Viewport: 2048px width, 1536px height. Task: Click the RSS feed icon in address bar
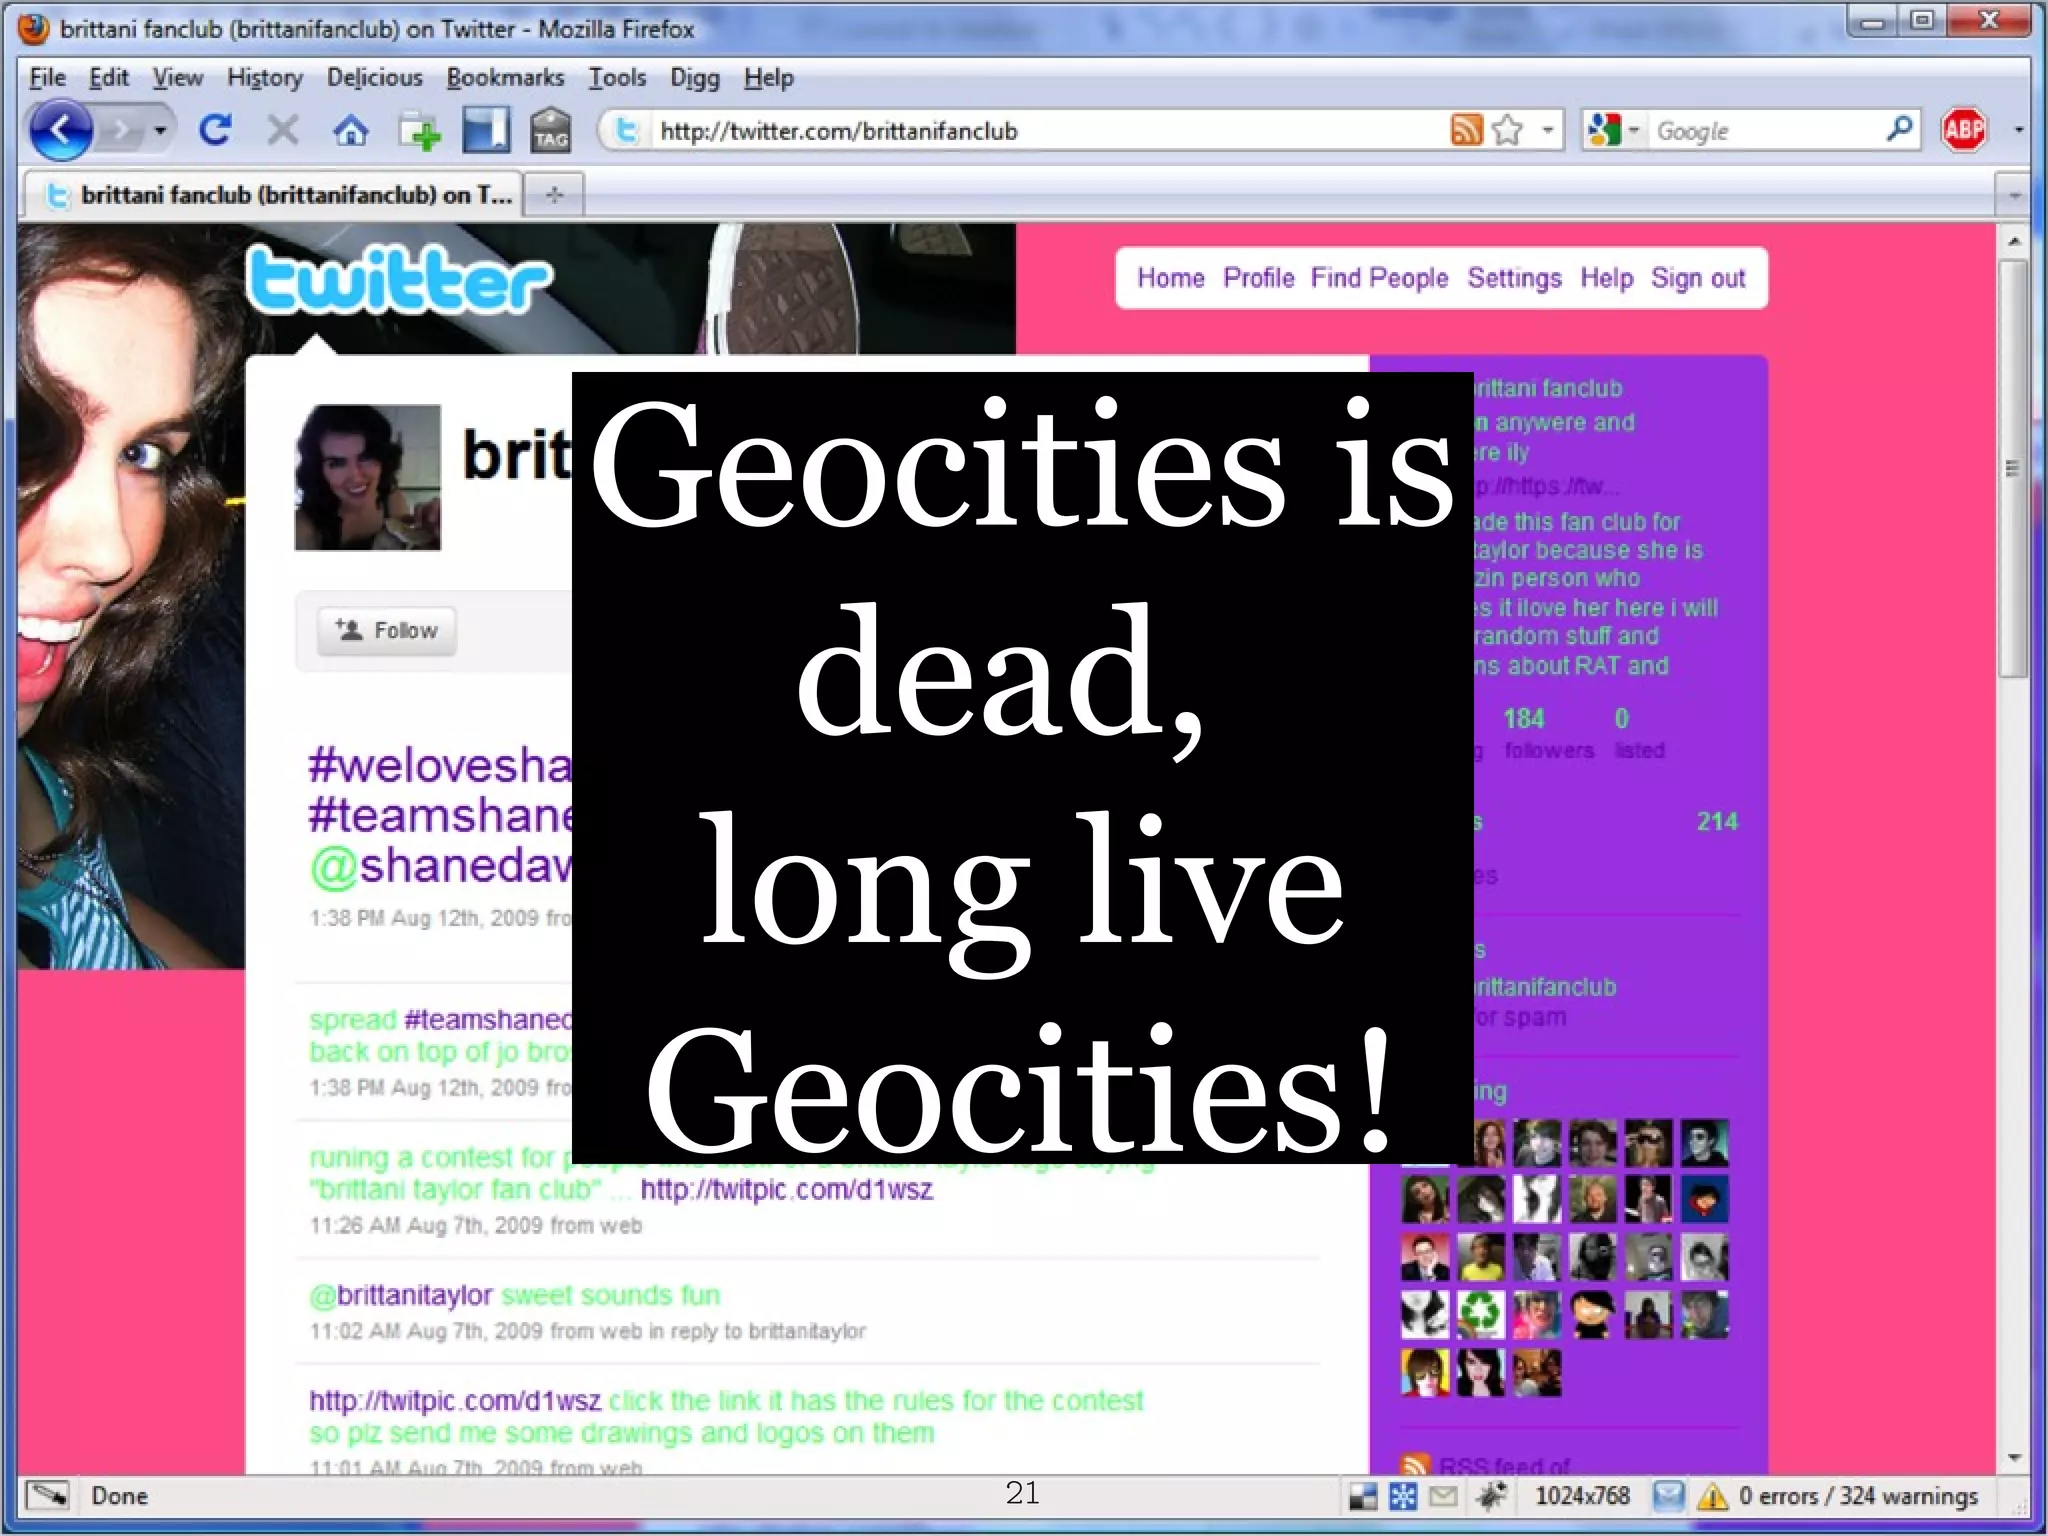pyautogui.click(x=1466, y=130)
